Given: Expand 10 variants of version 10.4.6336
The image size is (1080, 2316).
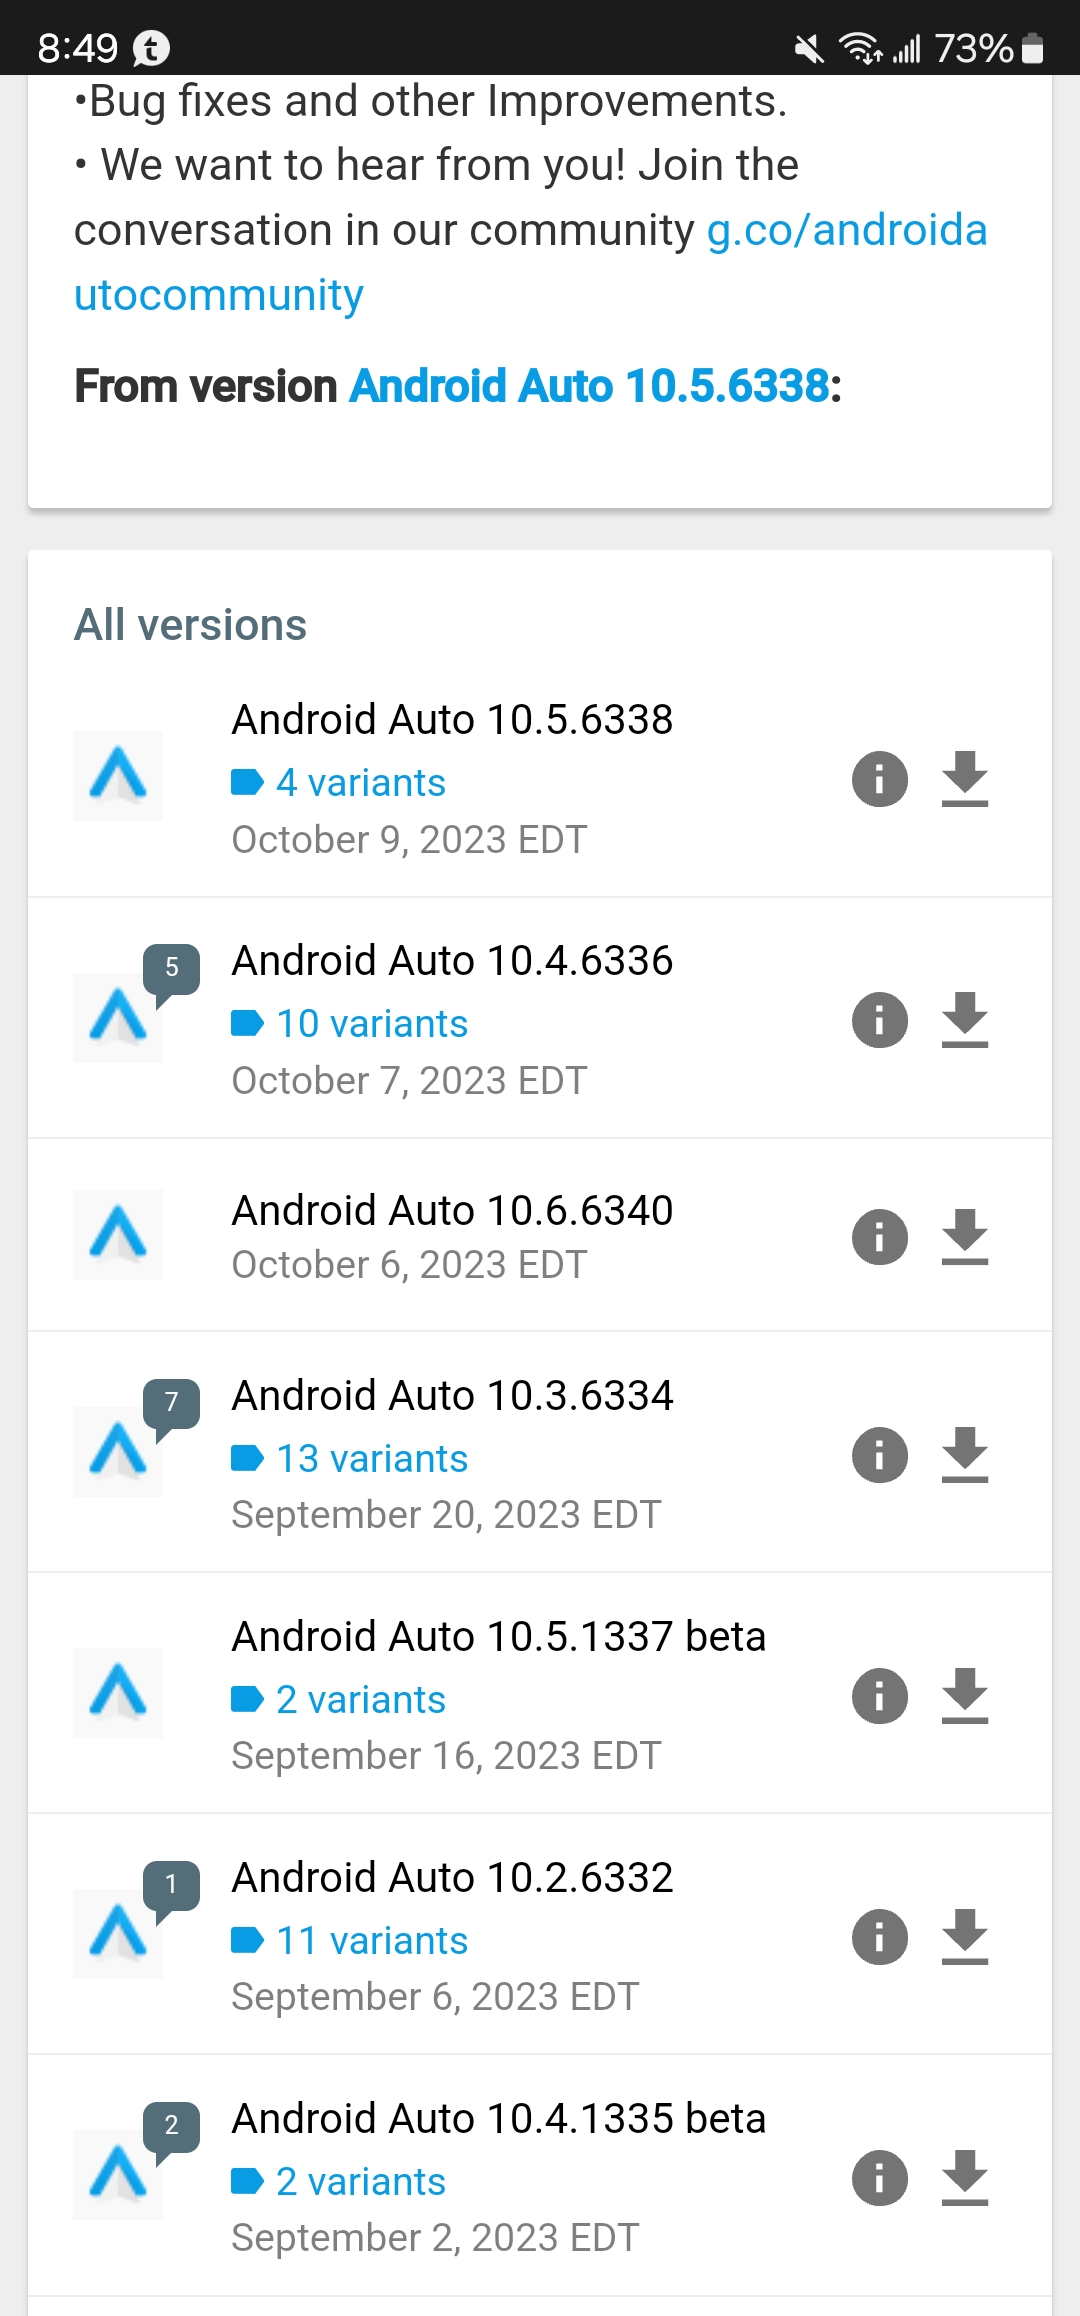Looking at the screenshot, I should (x=350, y=1024).
